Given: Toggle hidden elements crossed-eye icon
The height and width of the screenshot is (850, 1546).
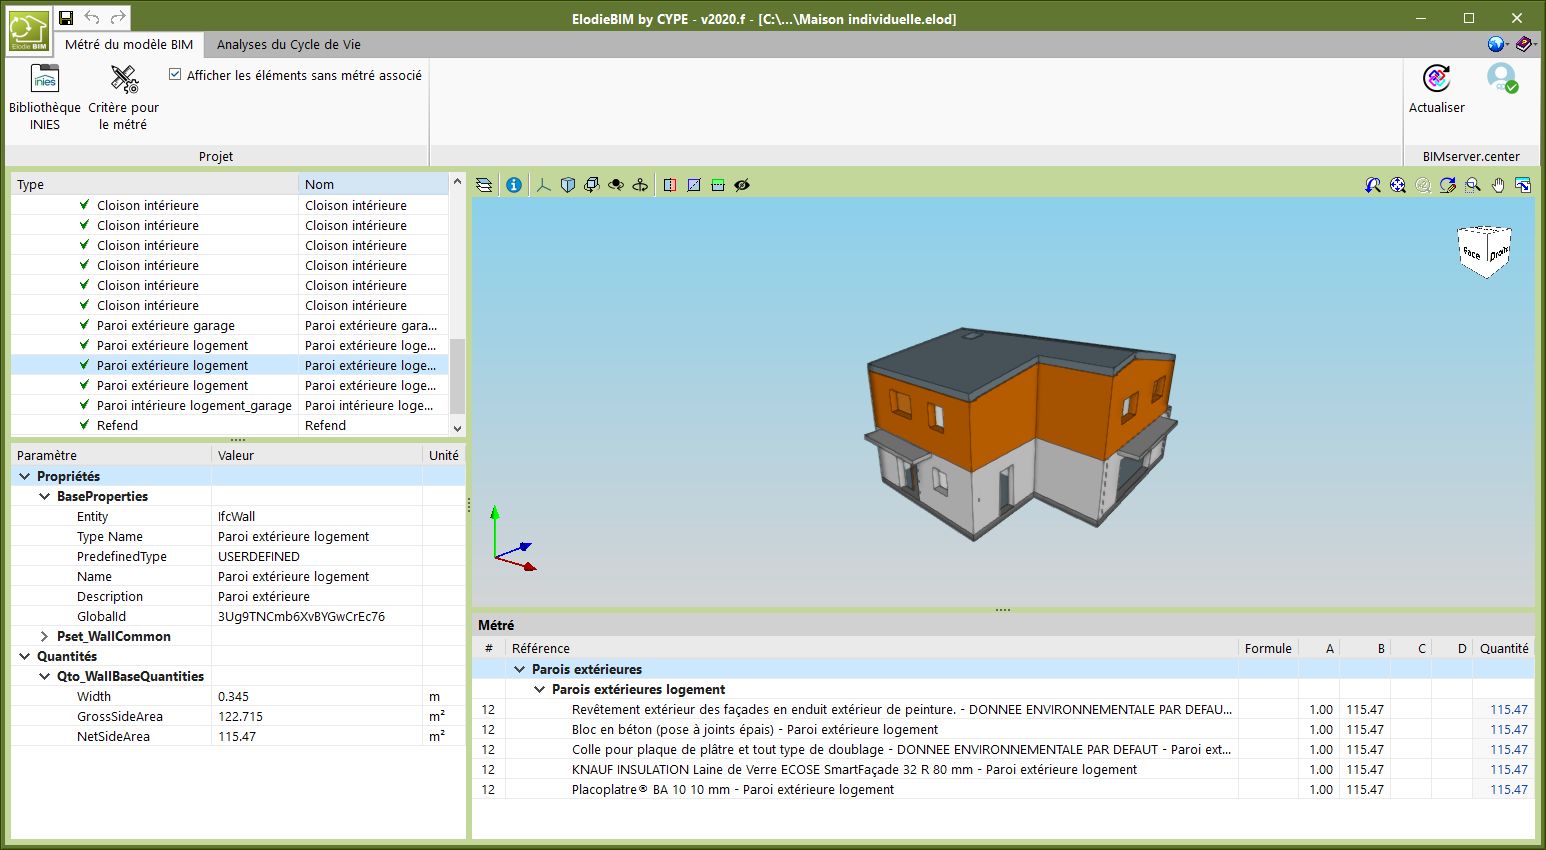Looking at the screenshot, I should tap(742, 185).
